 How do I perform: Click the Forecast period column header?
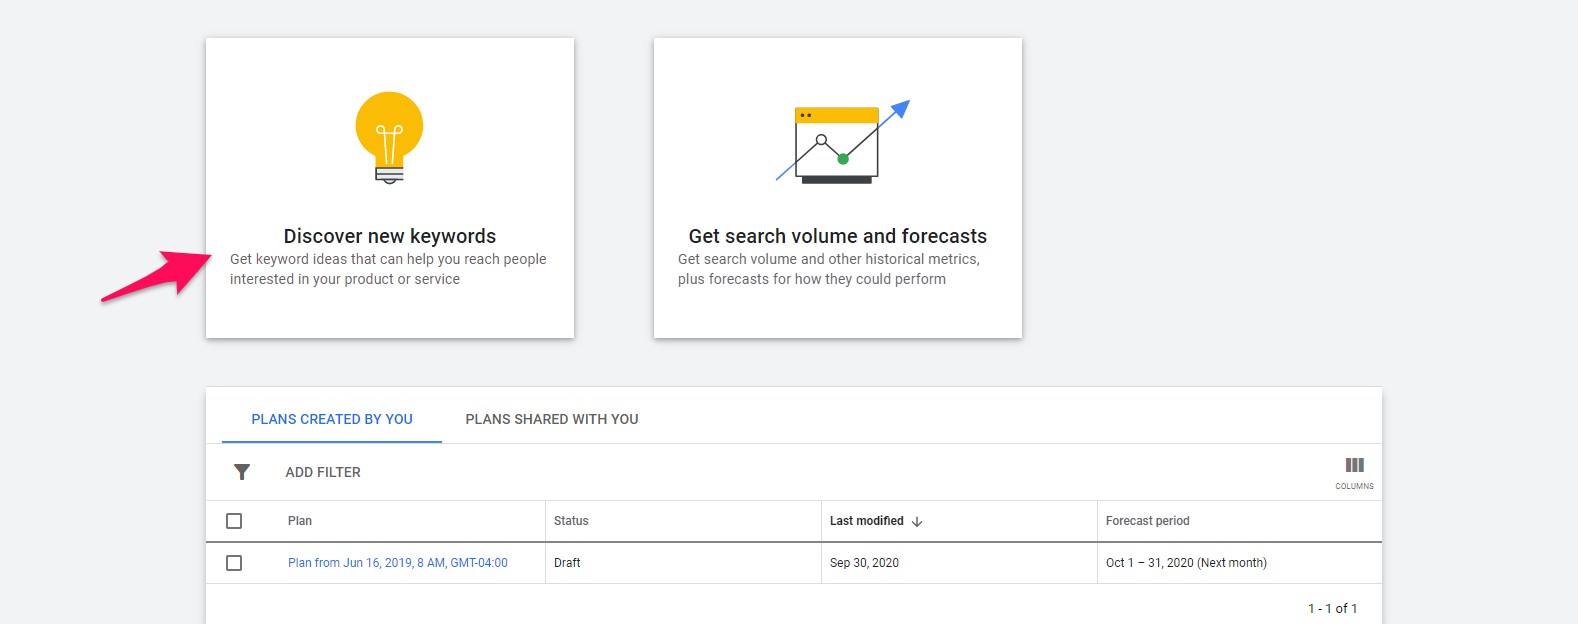coord(1147,521)
